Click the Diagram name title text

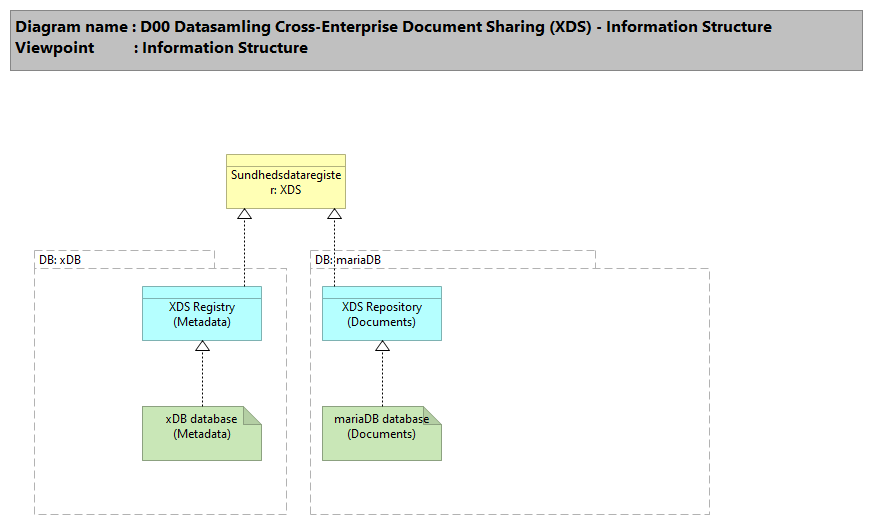394,27
